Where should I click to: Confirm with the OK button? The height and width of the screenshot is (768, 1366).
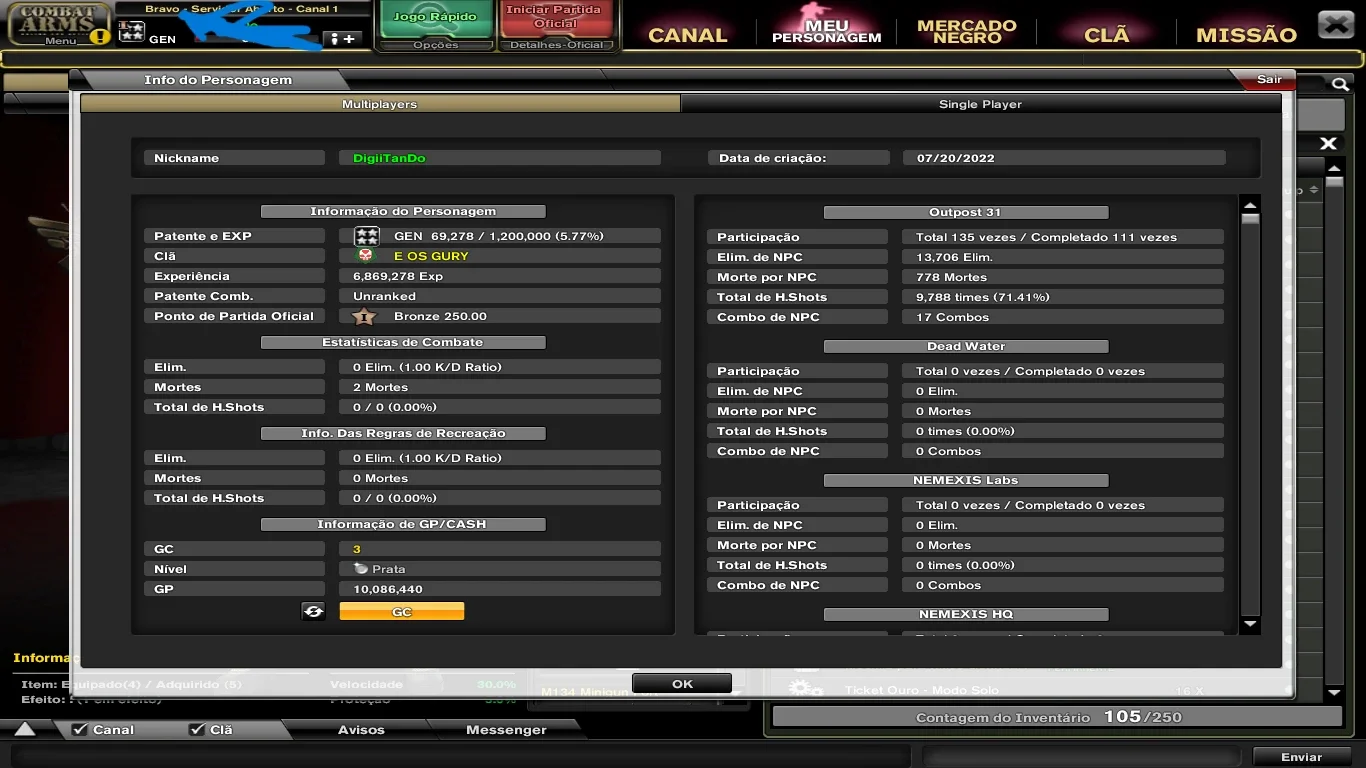(x=682, y=684)
